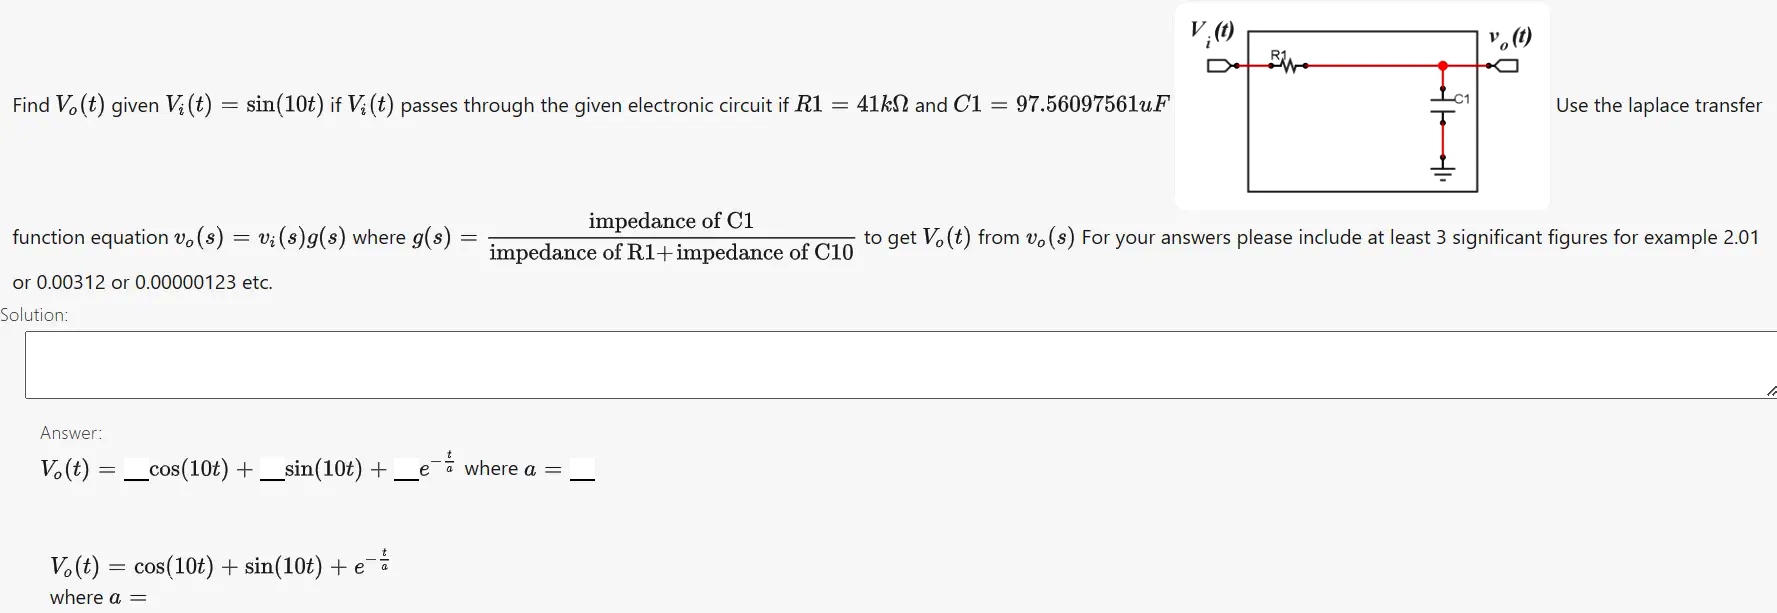Select the R1 resistor symbol in the circuit
Viewport: 1777px width, 613px height.
coord(1288,65)
